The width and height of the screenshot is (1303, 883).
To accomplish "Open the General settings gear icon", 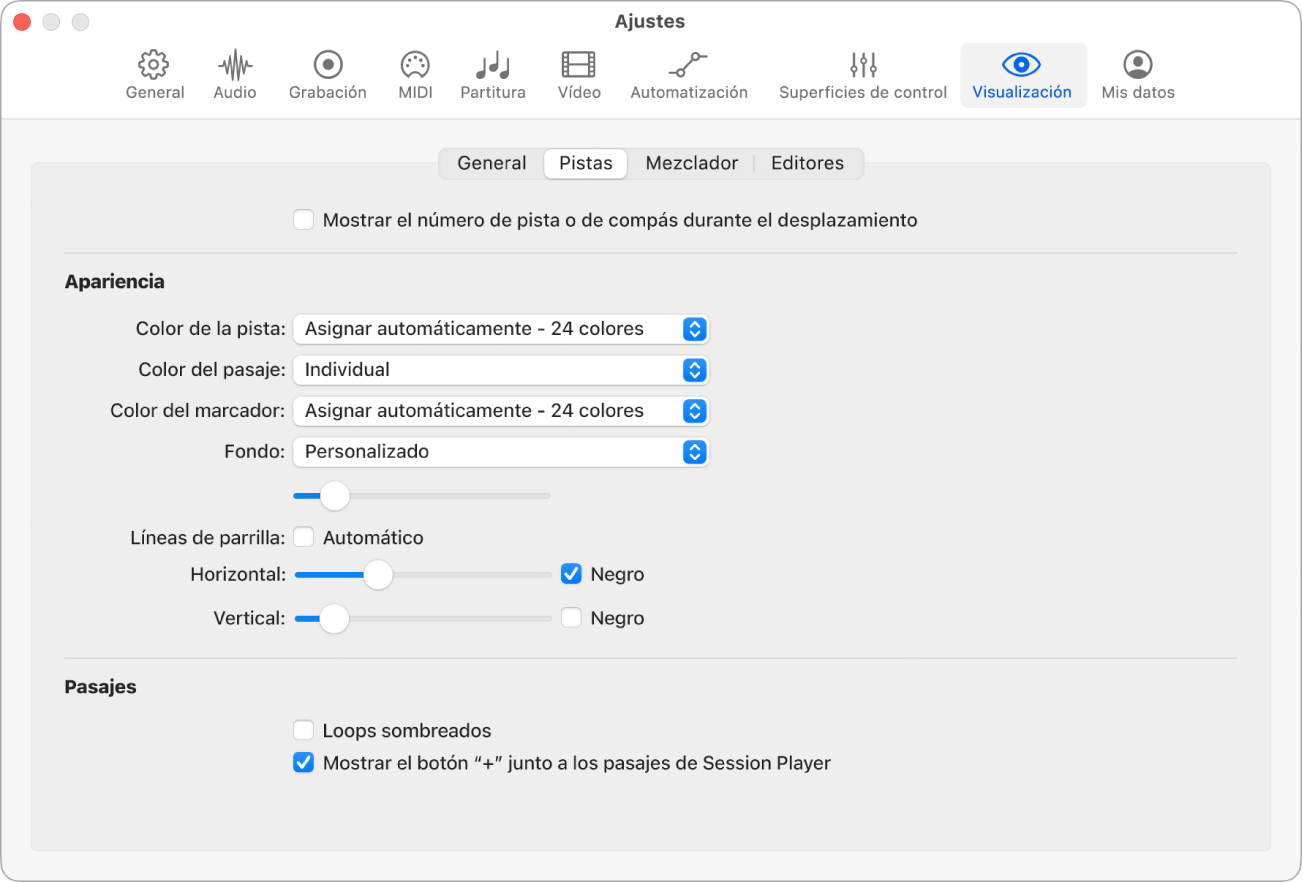I will [154, 66].
